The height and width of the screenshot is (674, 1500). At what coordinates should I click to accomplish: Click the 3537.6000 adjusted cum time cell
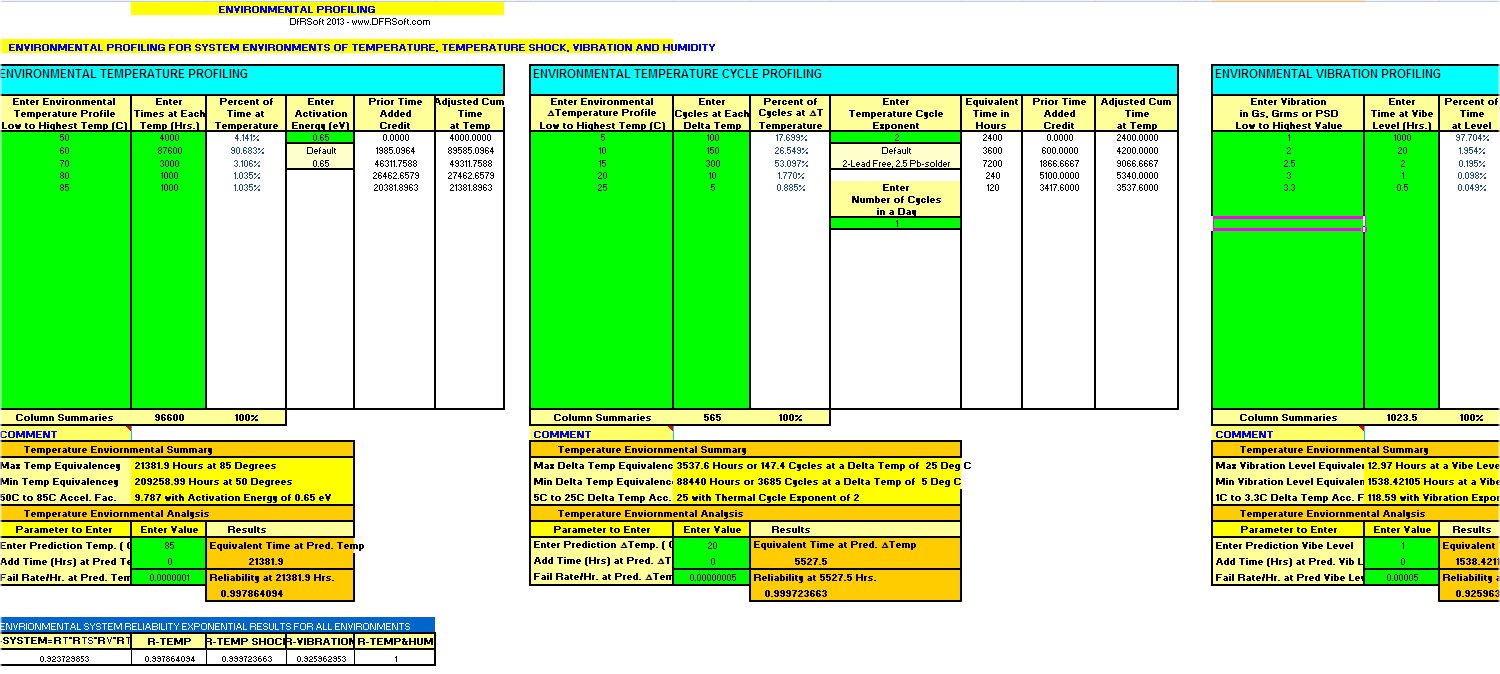1136,187
